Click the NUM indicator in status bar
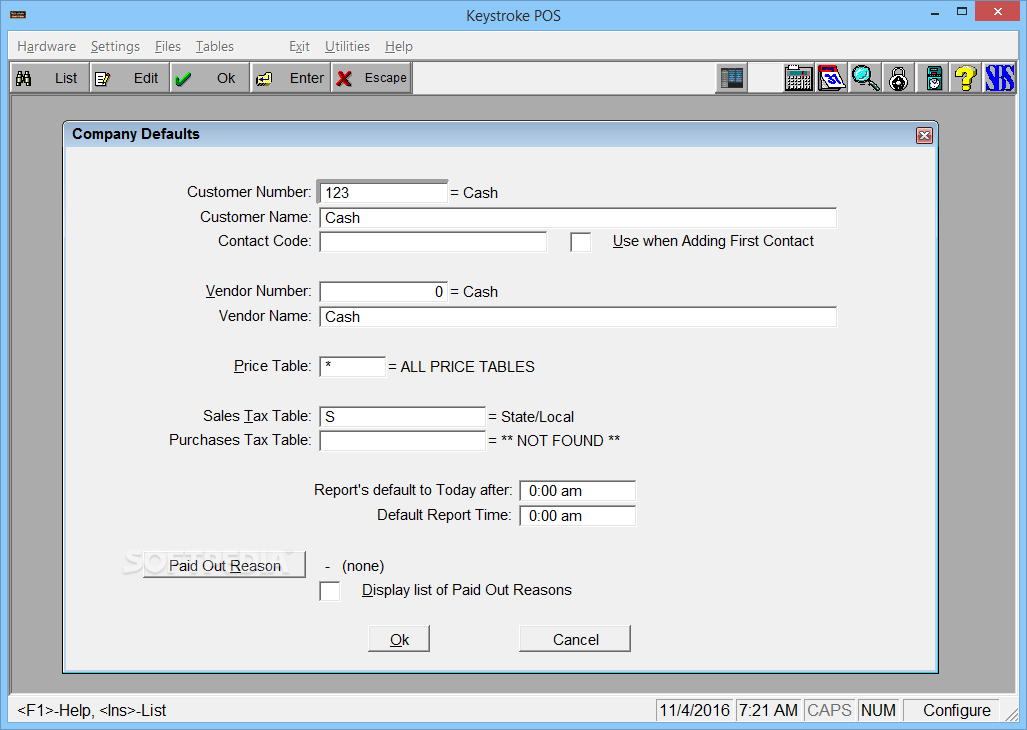The height and width of the screenshot is (730, 1027). click(878, 710)
